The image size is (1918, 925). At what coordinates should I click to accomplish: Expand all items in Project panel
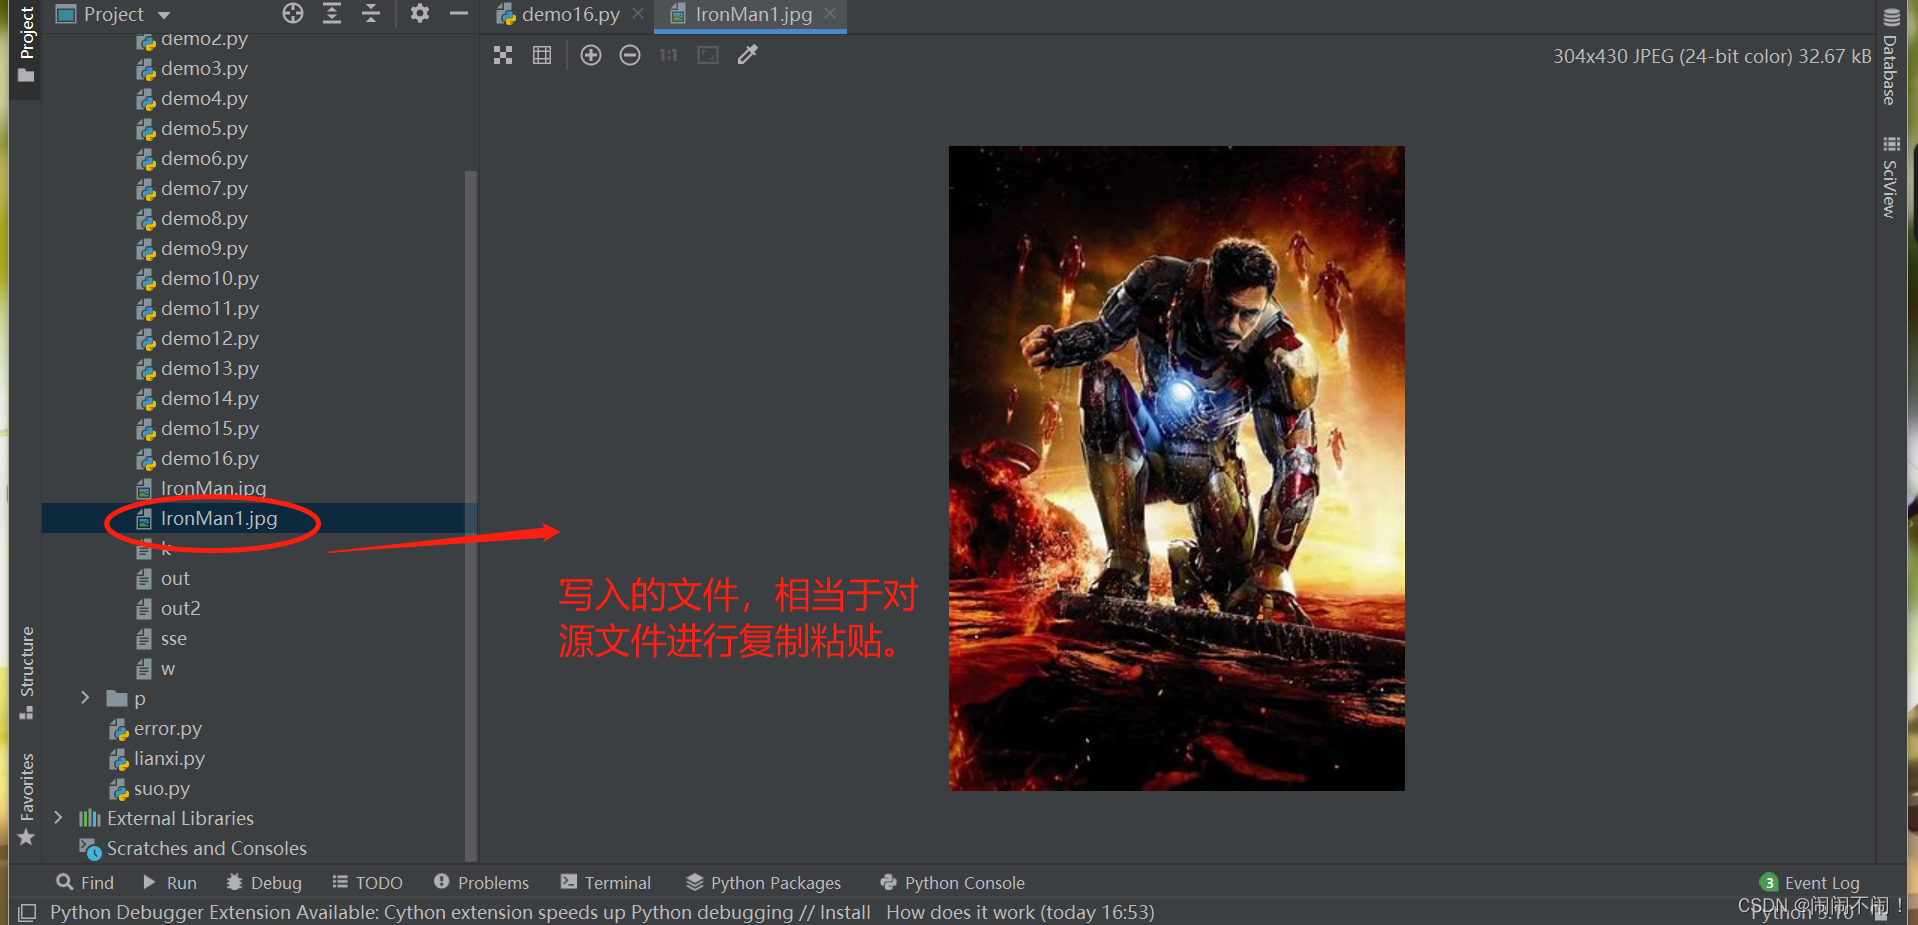coord(332,14)
